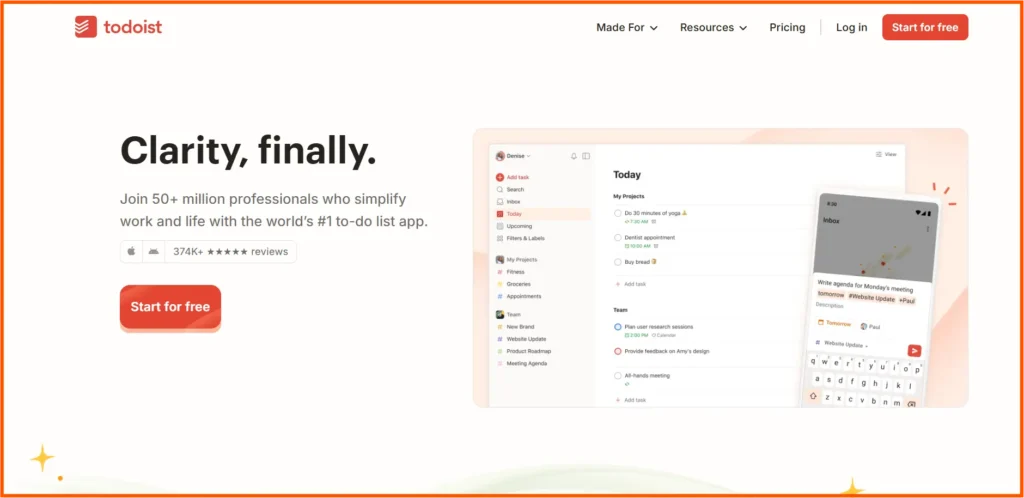The width and height of the screenshot is (1024, 498).
Task: Toggle the sidebar layout icon
Action: click(x=586, y=156)
